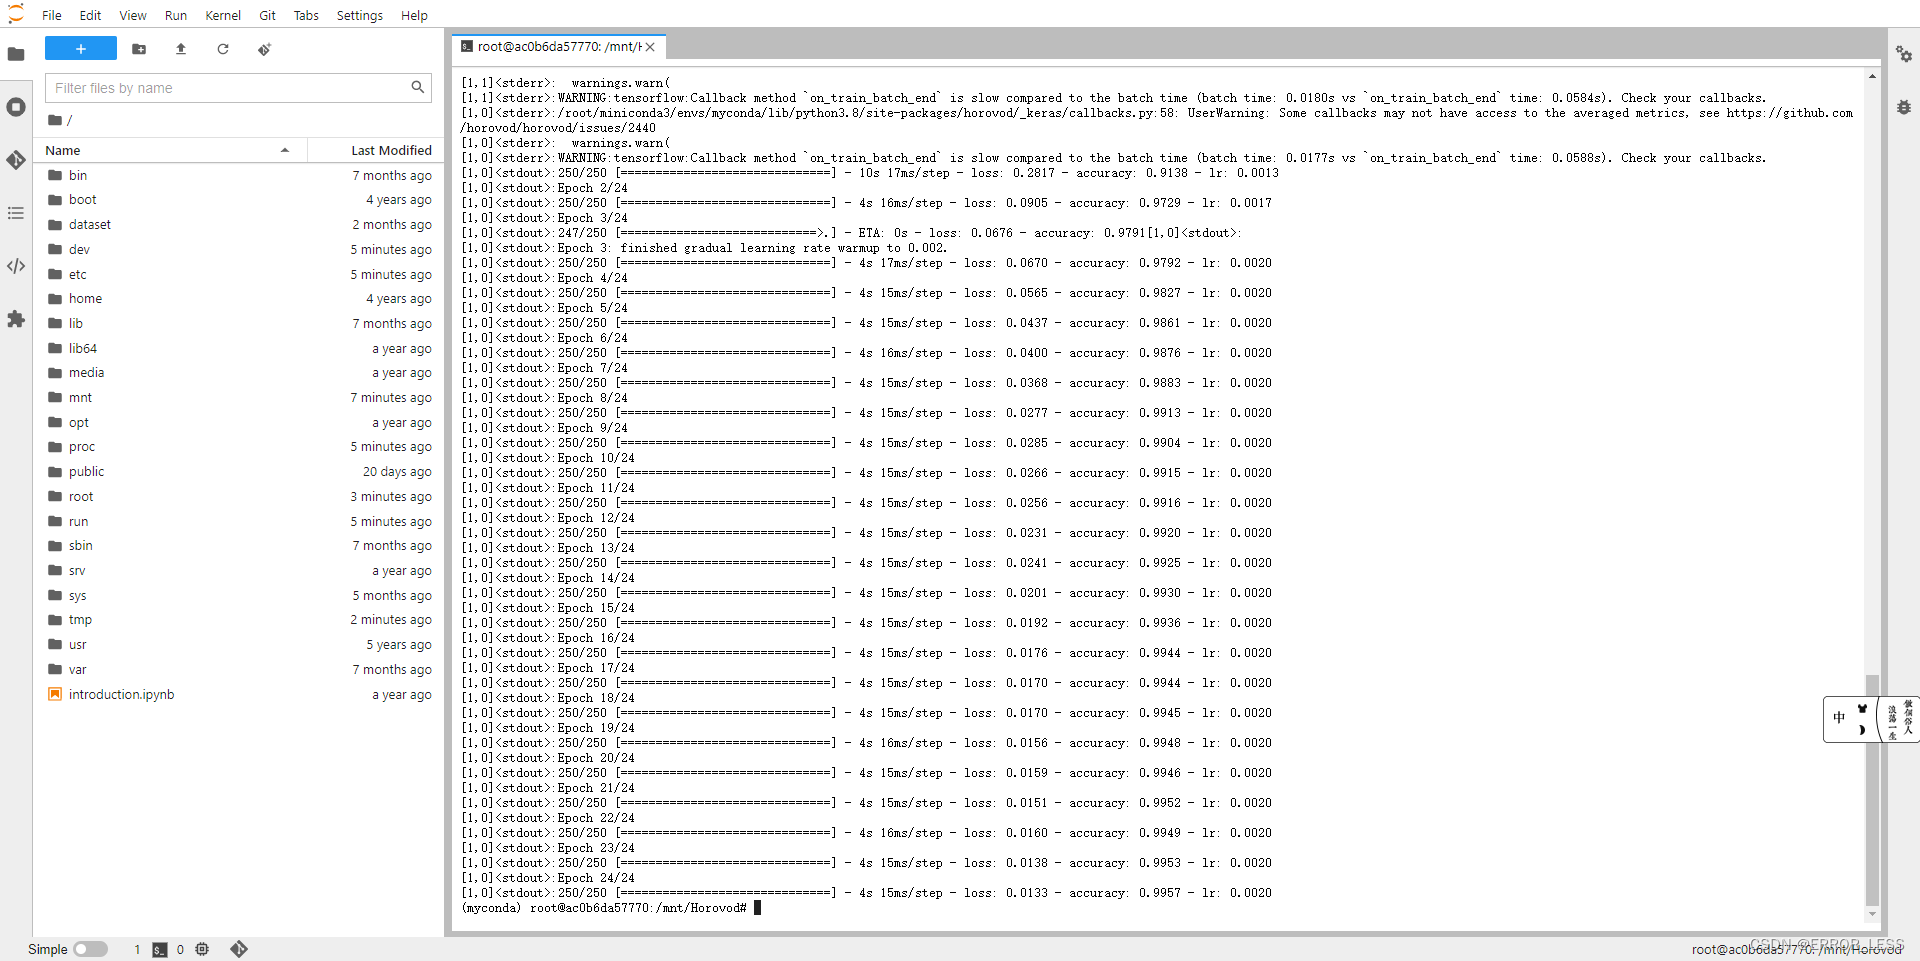Open the Kernel menu

[x=223, y=15]
